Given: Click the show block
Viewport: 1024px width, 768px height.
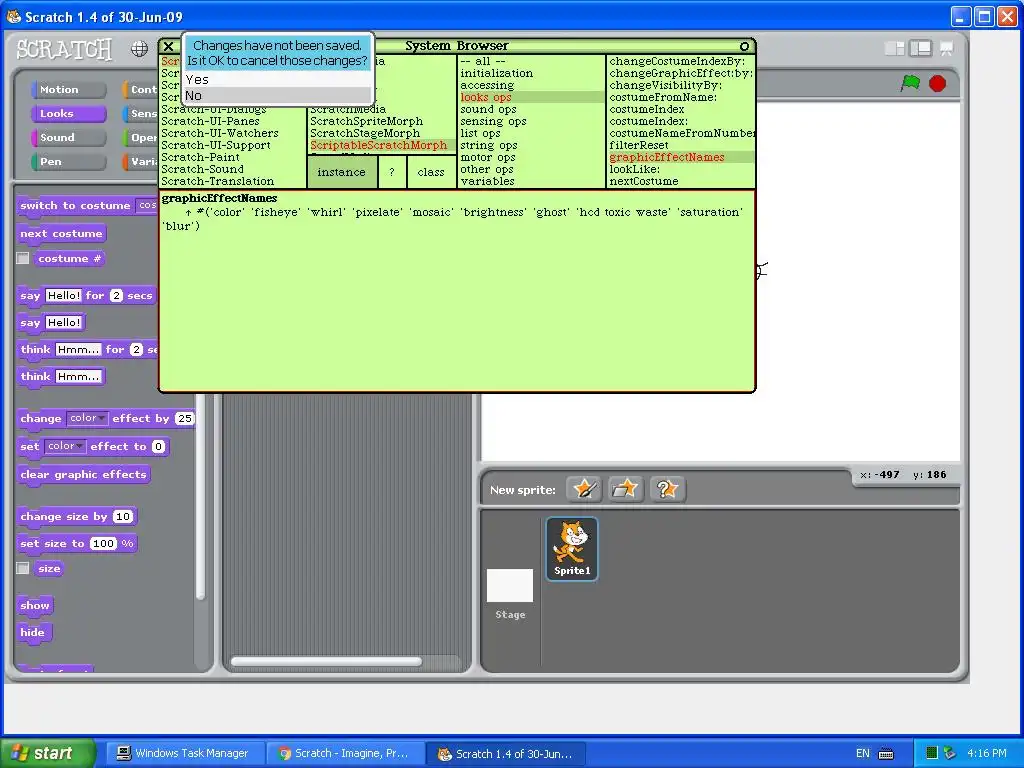Looking at the screenshot, I should pos(35,606).
